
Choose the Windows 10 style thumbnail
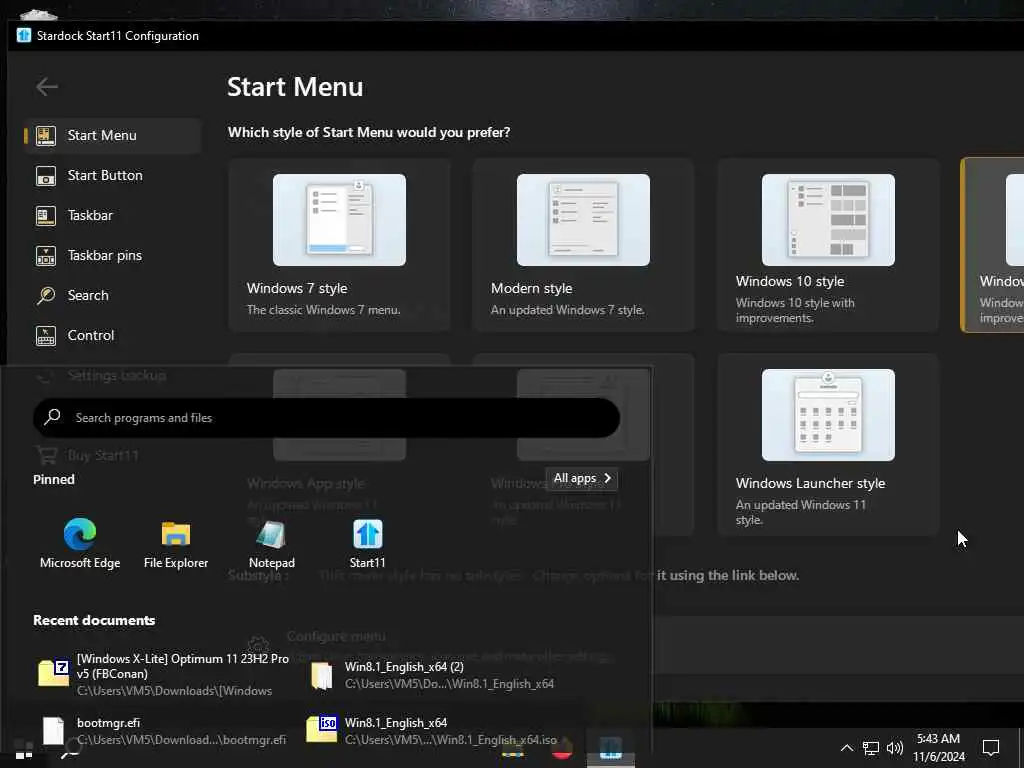[828, 219]
